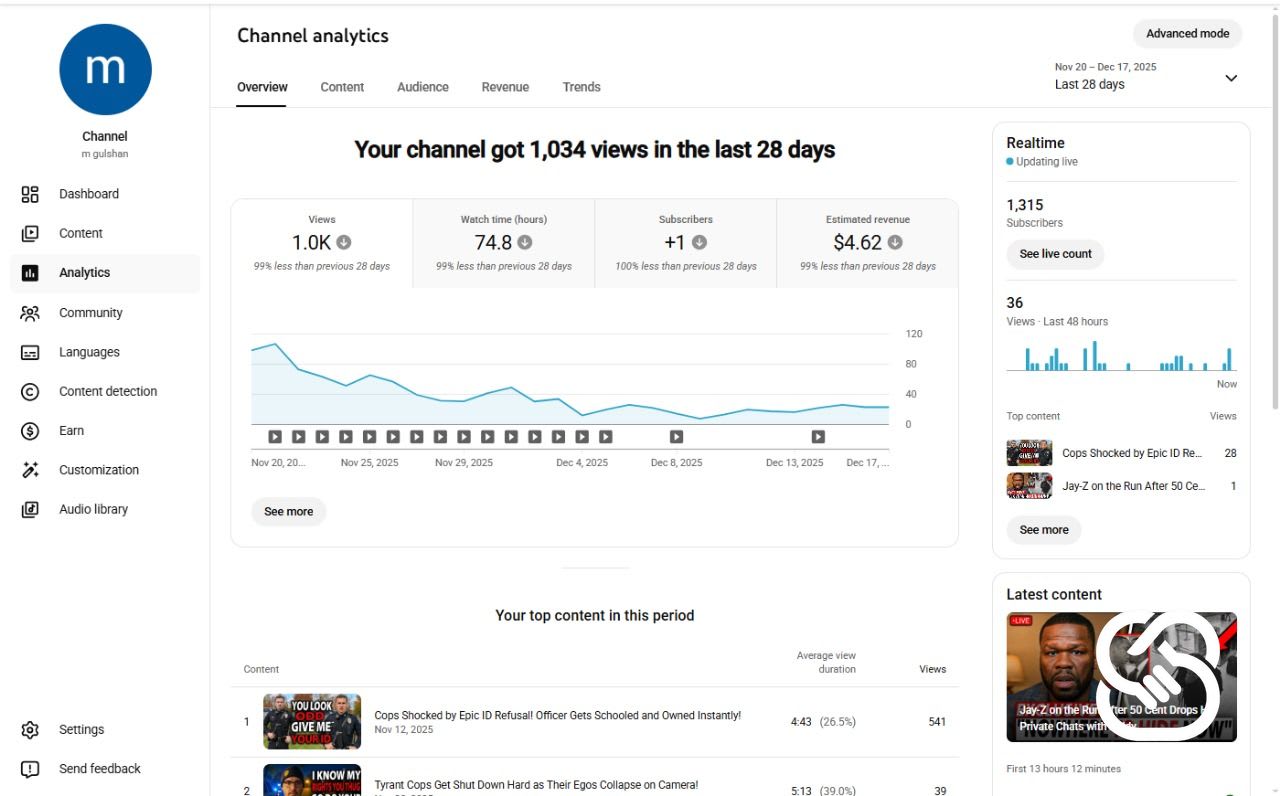Click the 541 views value for Cops Shocked
1280x796 pixels.
tap(937, 722)
